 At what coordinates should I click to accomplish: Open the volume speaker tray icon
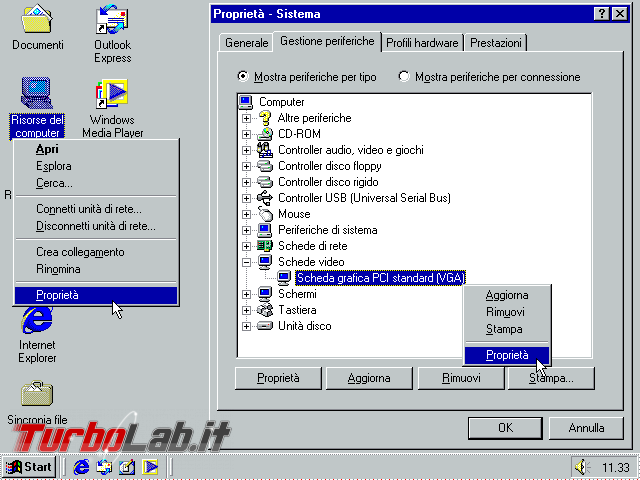coord(582,467)
